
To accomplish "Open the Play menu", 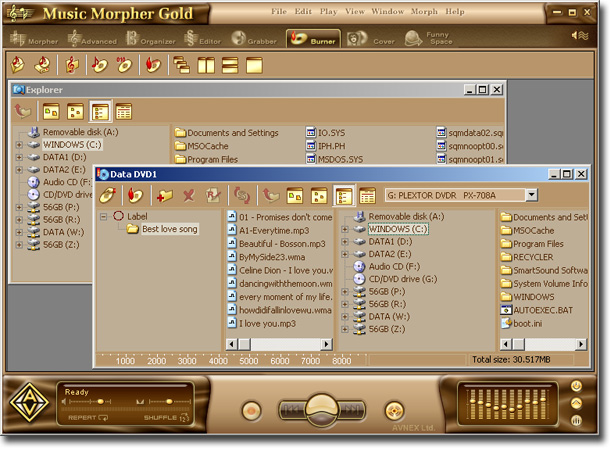I will 327,11.
